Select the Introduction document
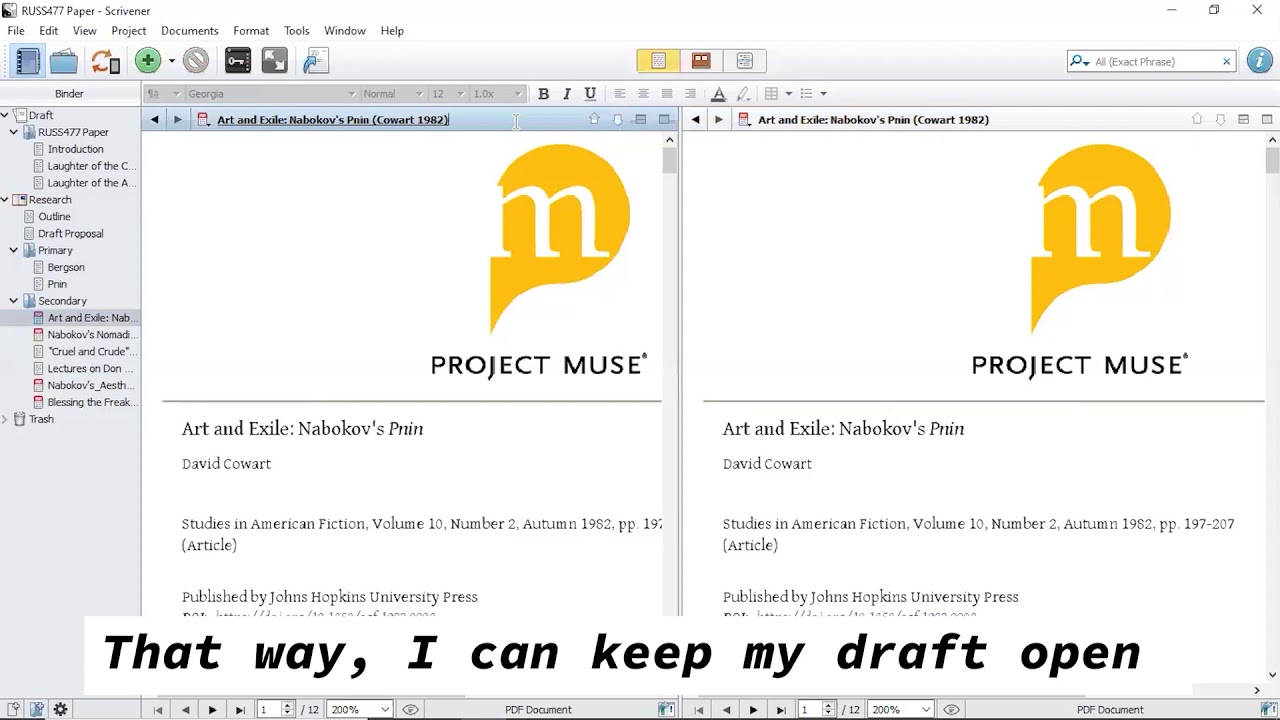Image resolution: width=1280 pixels, height=720 pixels. click(x=75, y=149)
